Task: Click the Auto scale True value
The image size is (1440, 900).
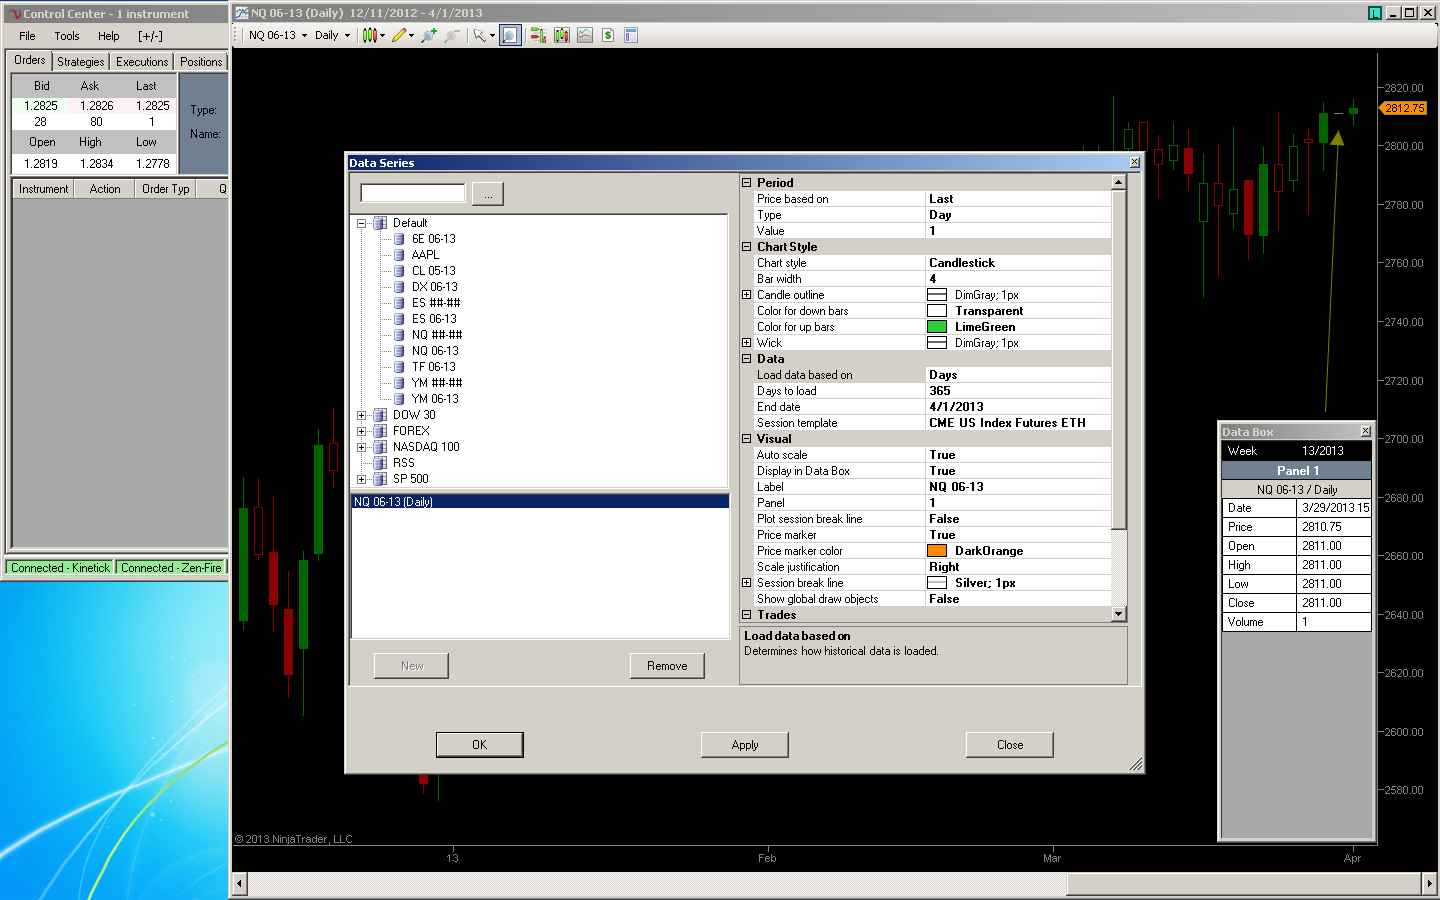Action: coord(1018,455)
